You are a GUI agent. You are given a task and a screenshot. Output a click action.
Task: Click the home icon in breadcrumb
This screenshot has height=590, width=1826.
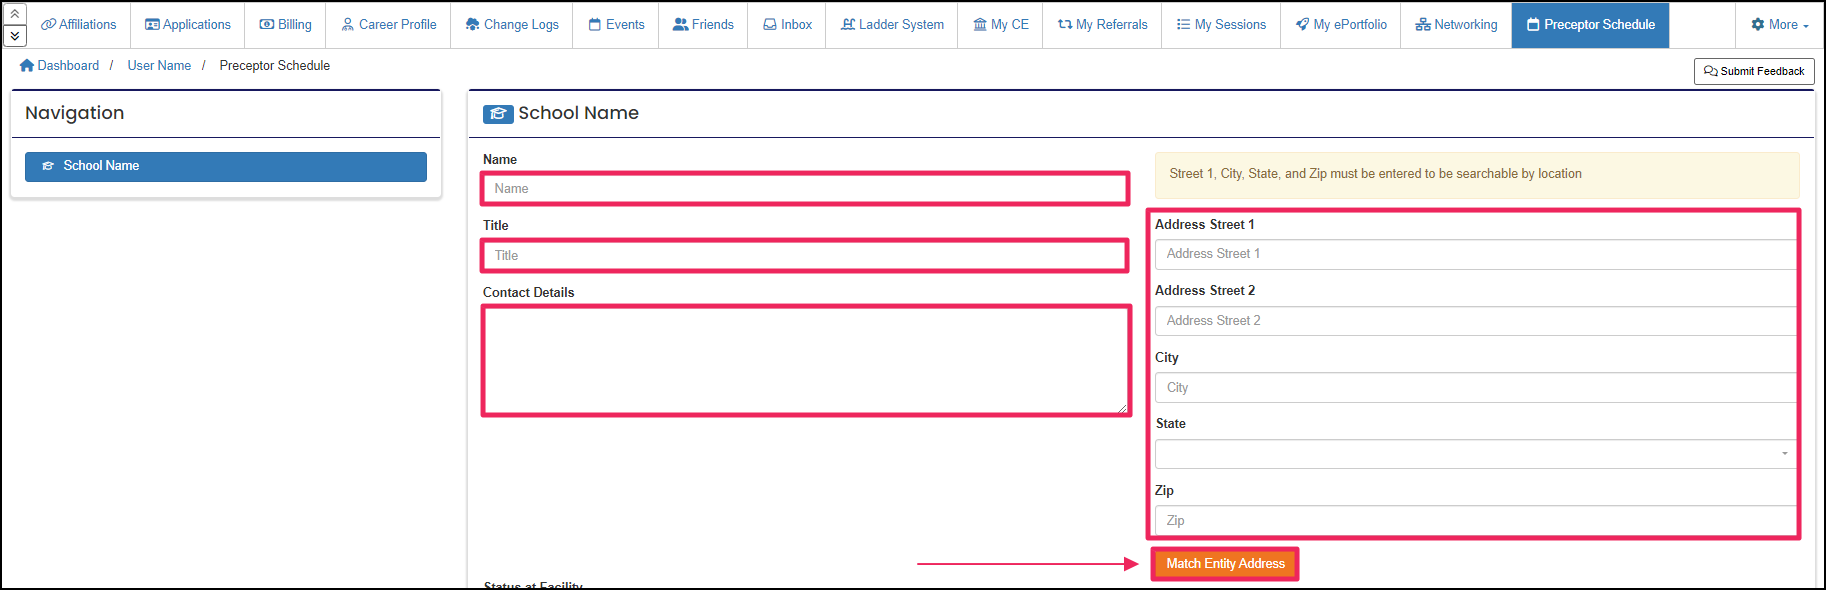click(27, 65)
